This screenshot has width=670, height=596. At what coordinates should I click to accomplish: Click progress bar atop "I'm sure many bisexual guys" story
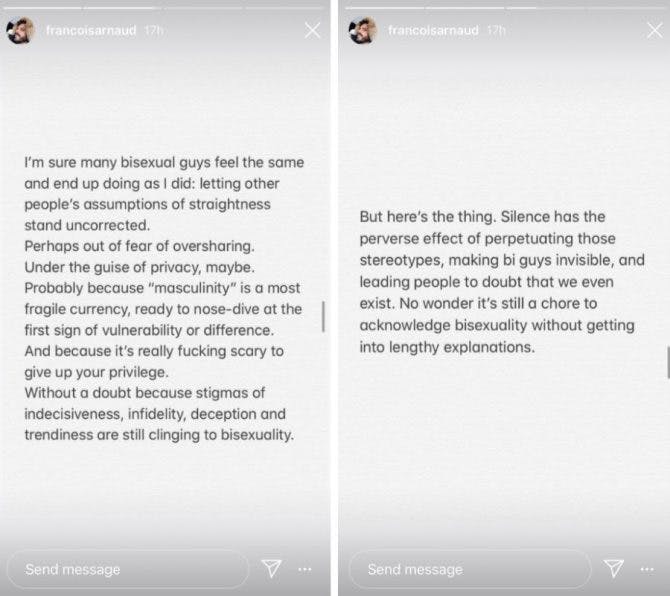(x=165, y=8)
